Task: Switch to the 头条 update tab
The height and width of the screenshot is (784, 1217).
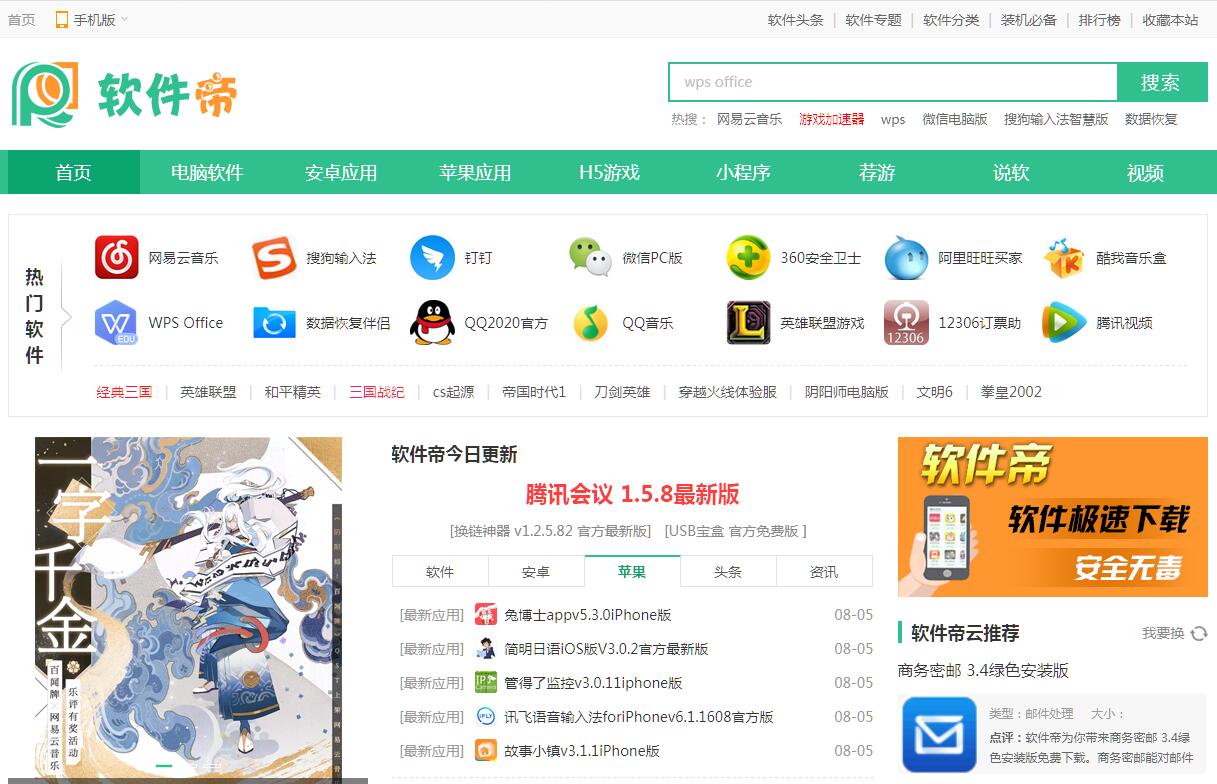Action: click(728, 572)
